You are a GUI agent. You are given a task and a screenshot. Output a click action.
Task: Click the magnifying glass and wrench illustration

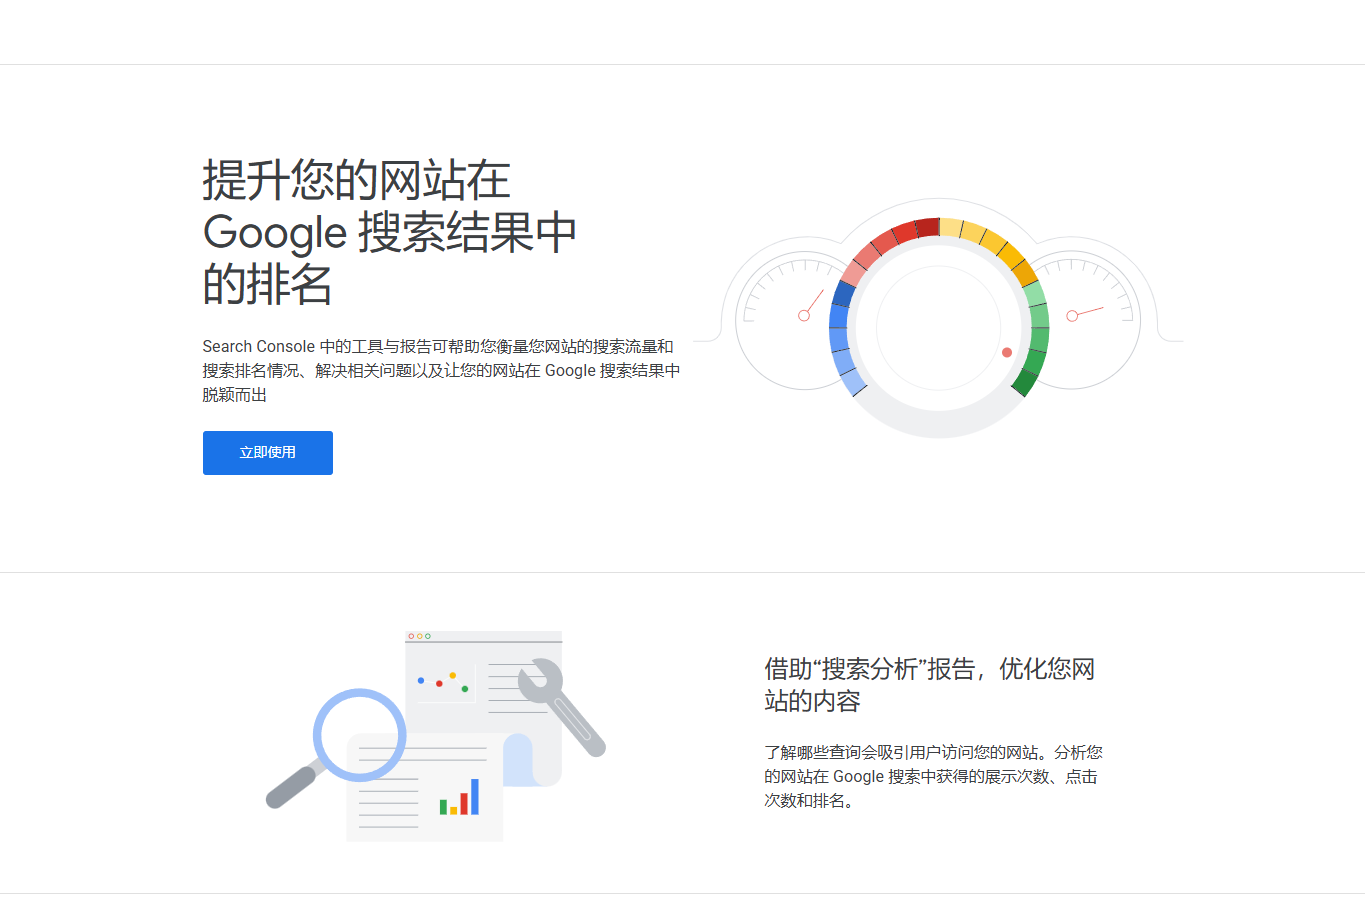[436, 735]
